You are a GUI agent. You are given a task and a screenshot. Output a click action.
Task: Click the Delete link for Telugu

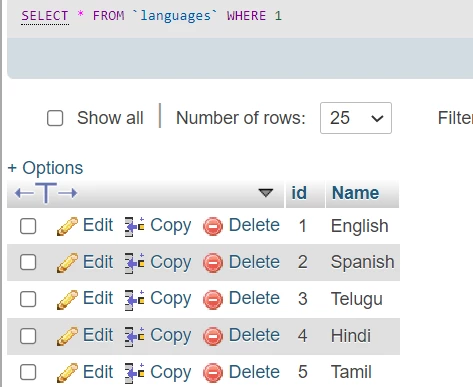pyautogui.click(x=254, y=298)
